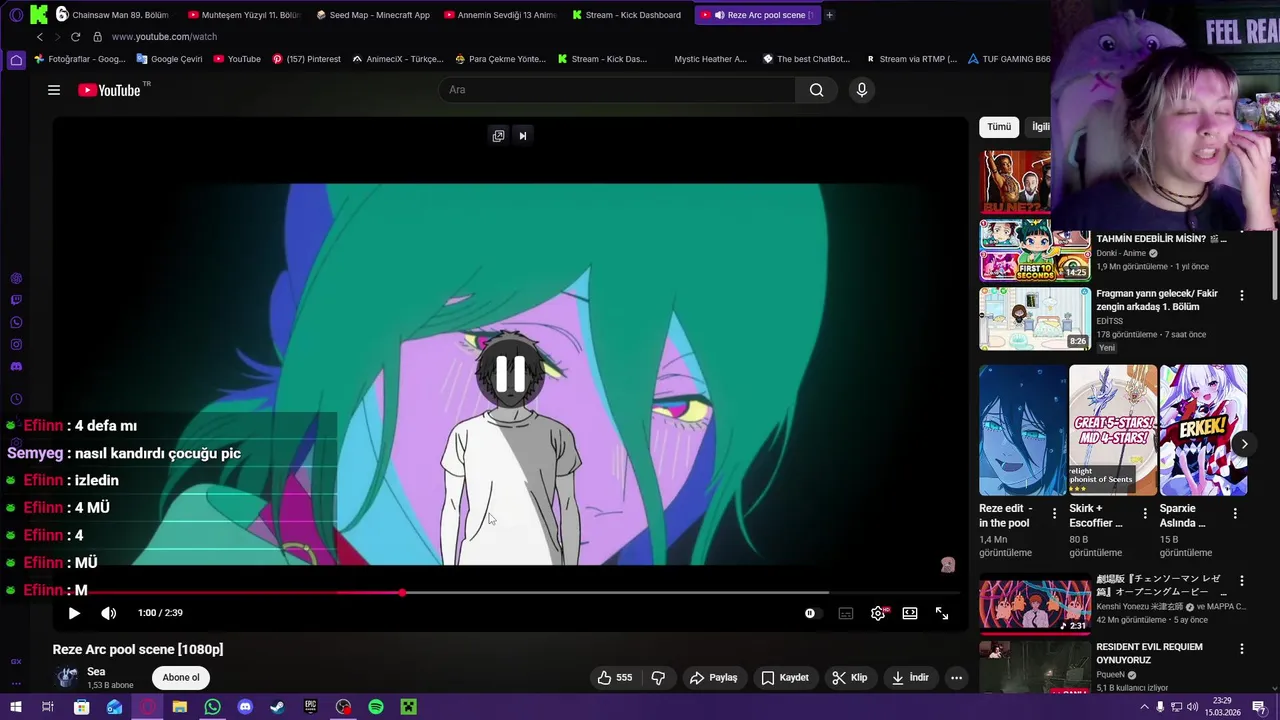This screenshot has height=720, width=1280.
Task: Go to the YouTube home logo
Action: coord(110,90)
